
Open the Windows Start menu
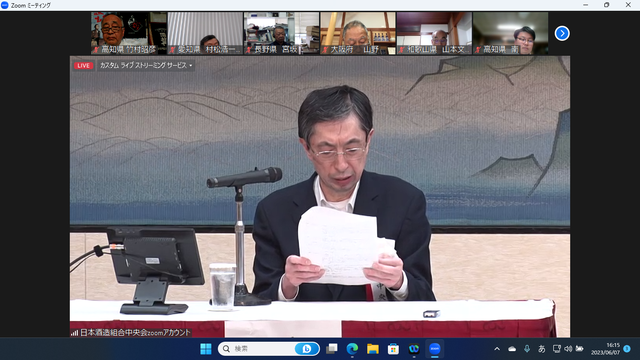[x=206, y=349]
